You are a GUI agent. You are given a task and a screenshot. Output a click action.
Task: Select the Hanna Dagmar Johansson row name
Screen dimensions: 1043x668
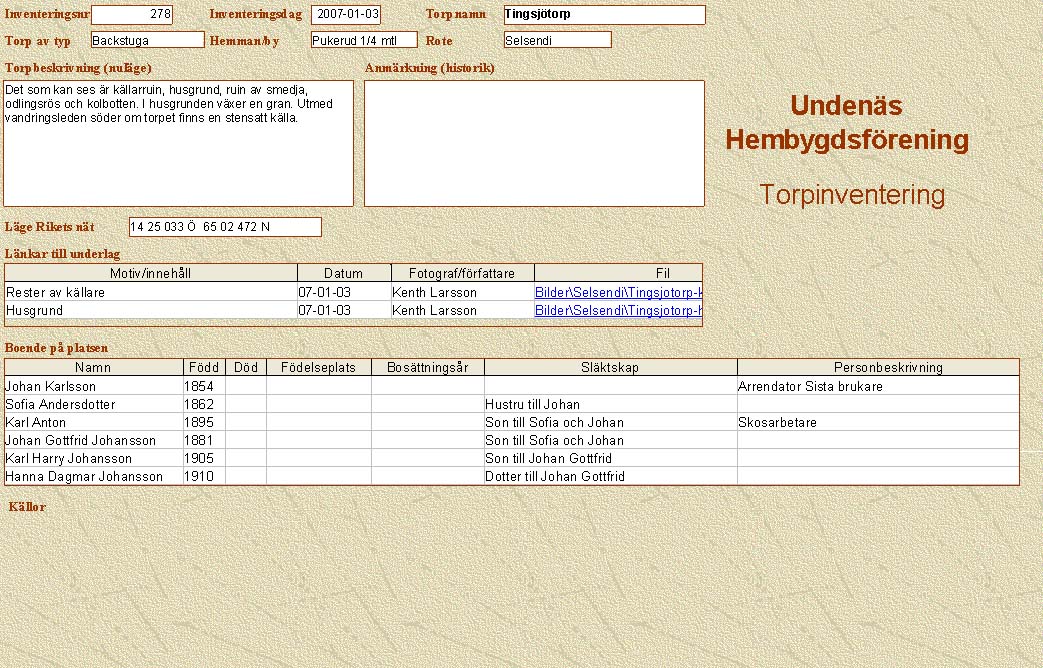coord(93,477)
